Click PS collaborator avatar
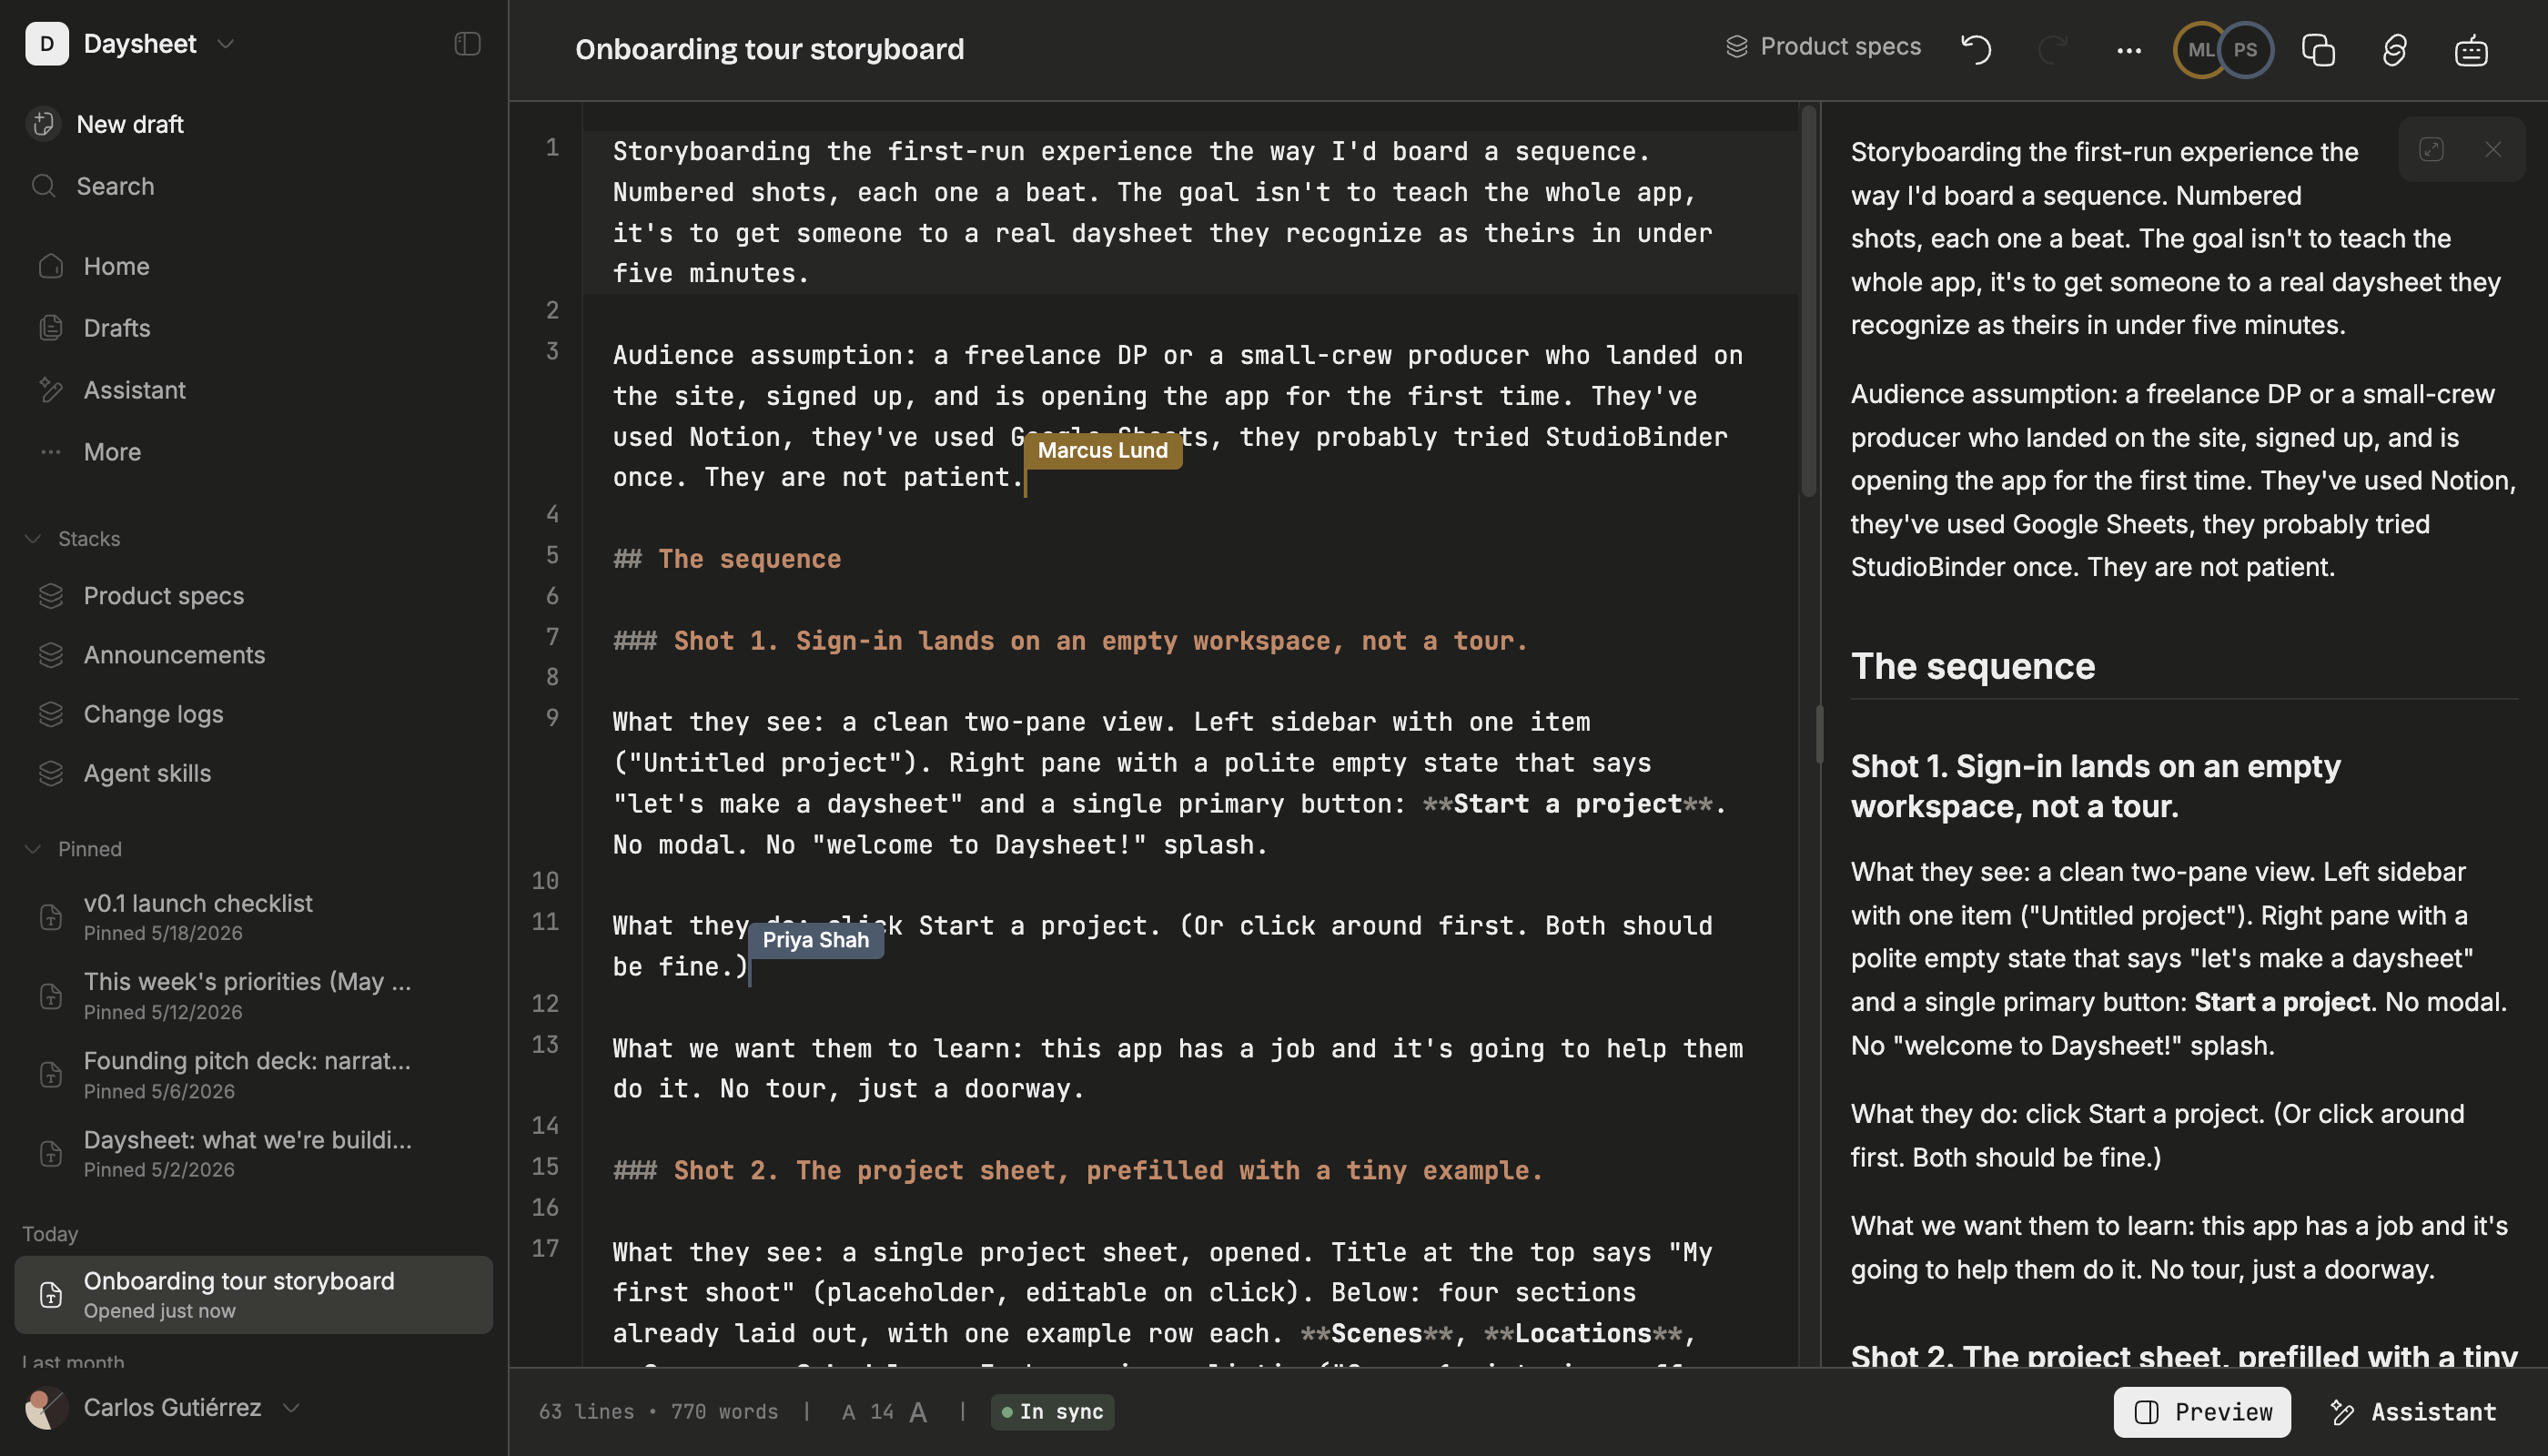2548x1456 pixels. tap(2246, 50)
